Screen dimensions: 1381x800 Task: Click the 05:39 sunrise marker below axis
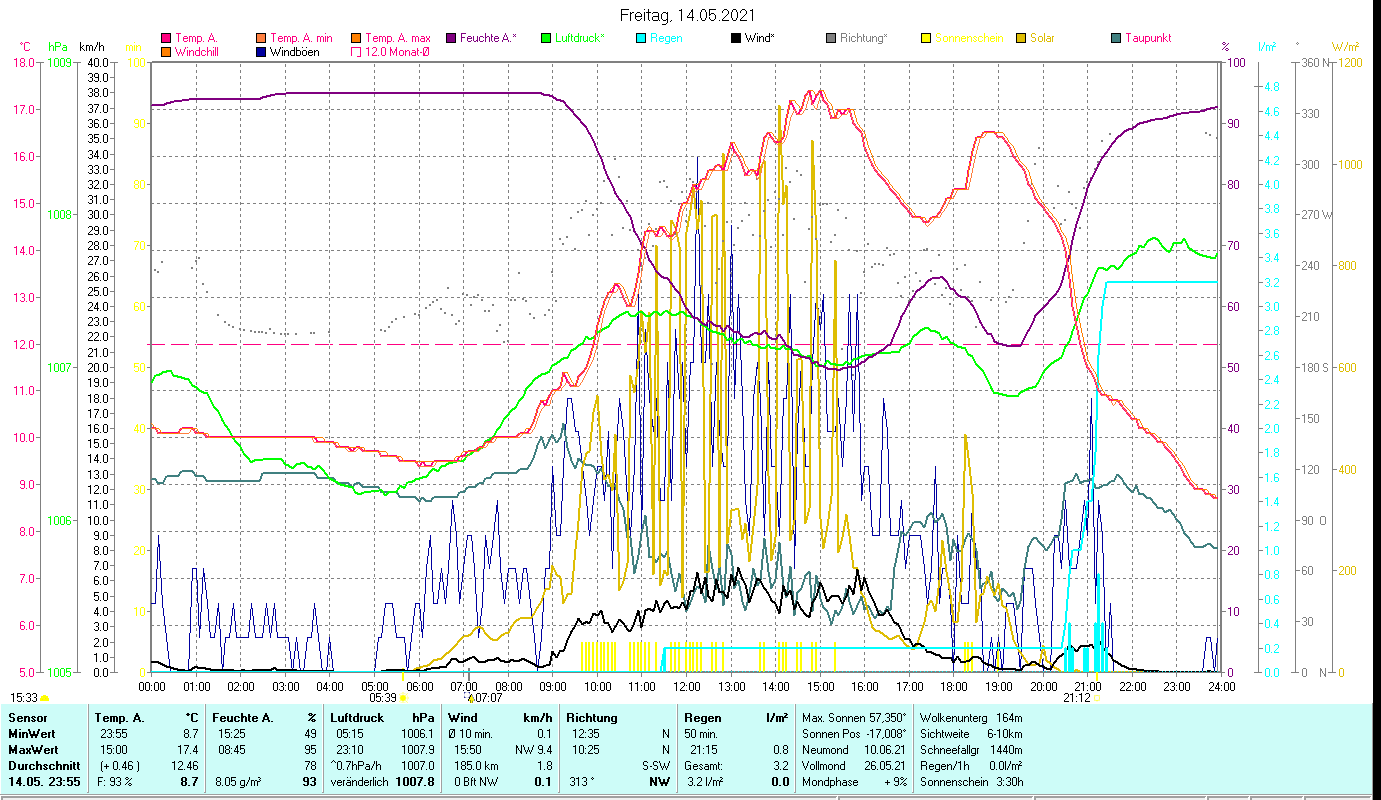pyautogui.click(x=383, y=698)
